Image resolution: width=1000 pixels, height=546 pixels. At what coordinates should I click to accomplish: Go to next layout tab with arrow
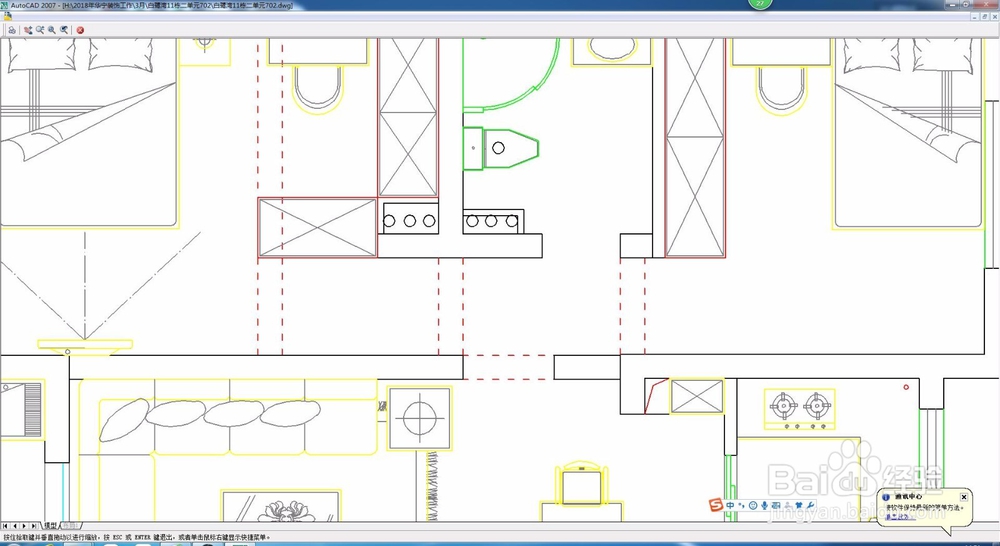[x=24, y=526]
